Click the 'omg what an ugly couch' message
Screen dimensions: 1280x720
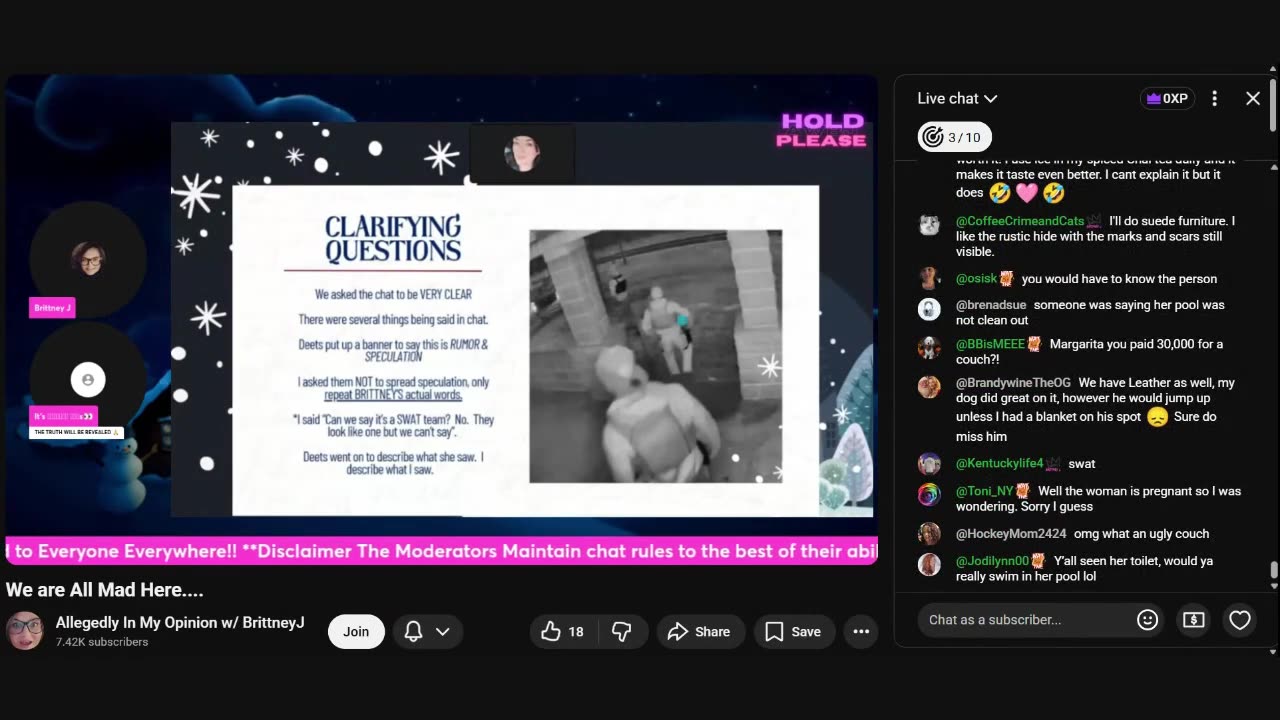(1142, 534)
